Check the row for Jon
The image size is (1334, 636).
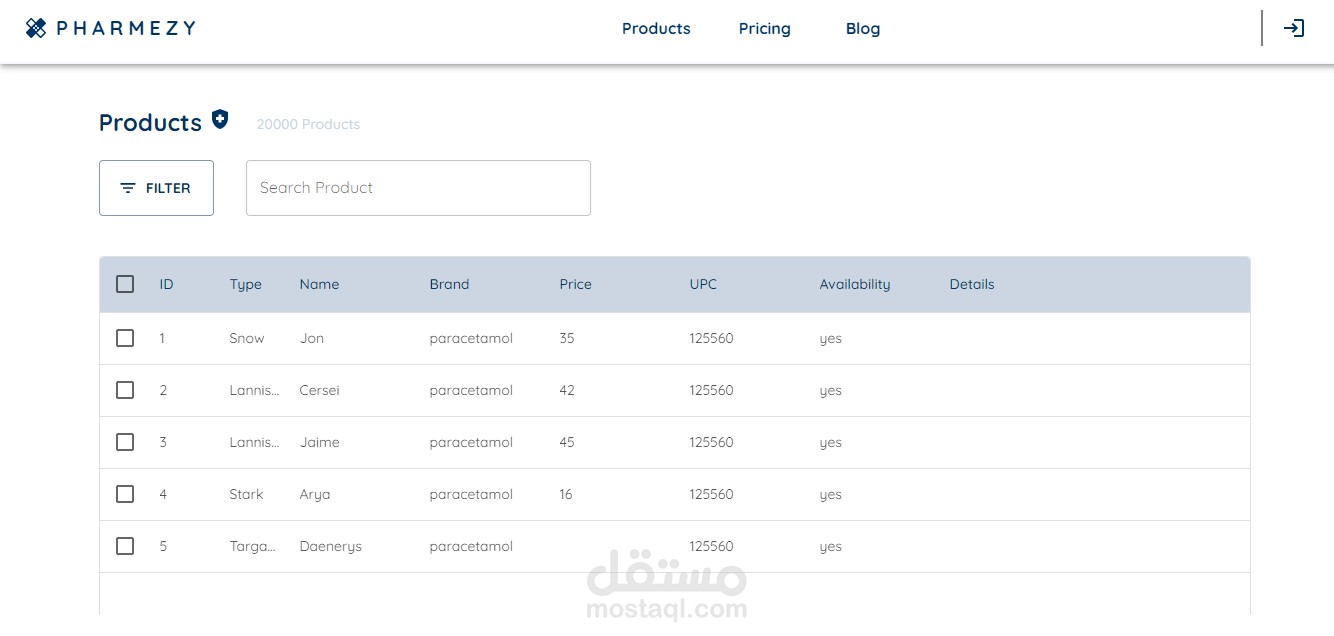click(x=125, y=338)
